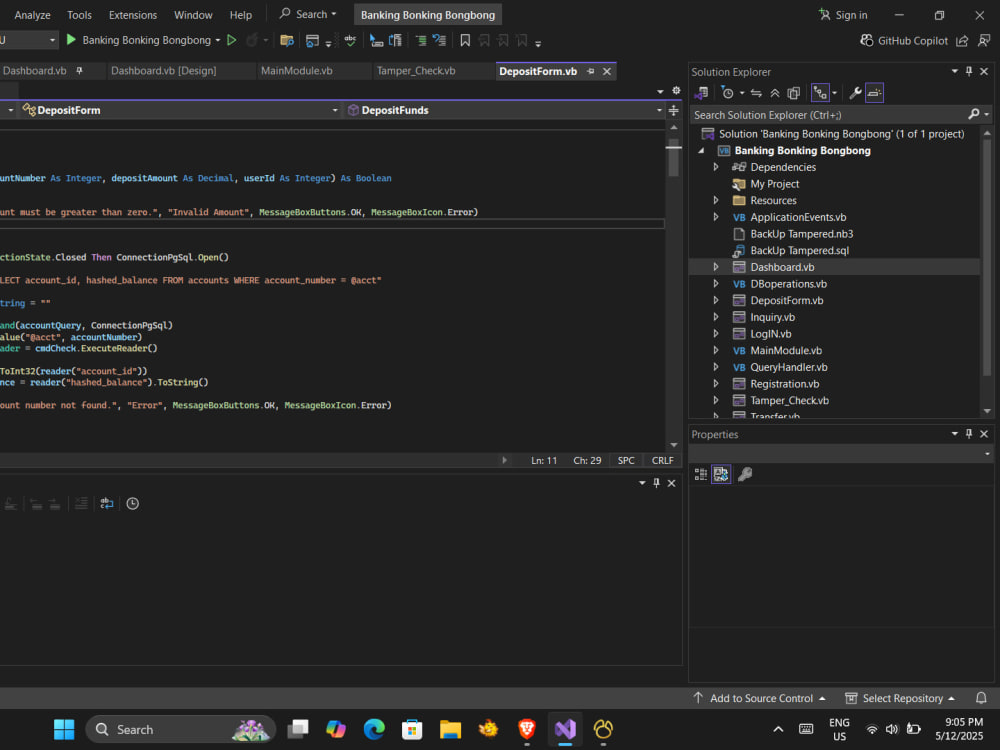The image size is (1000, 750).
Task: Pin the Solution Explorer panel
Action: click(x=969, y=71)
